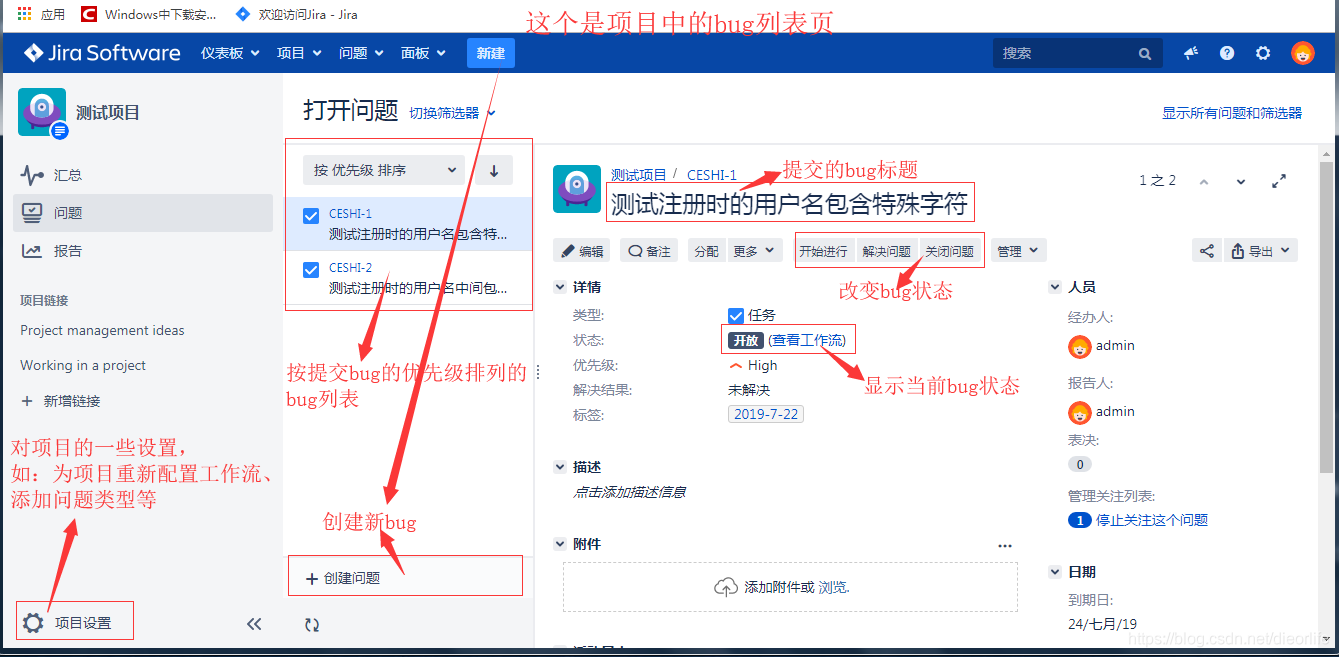Collapse the sidebar with double chevron
This screenshot has height=657, width=1339.
[x=254, y=624]
